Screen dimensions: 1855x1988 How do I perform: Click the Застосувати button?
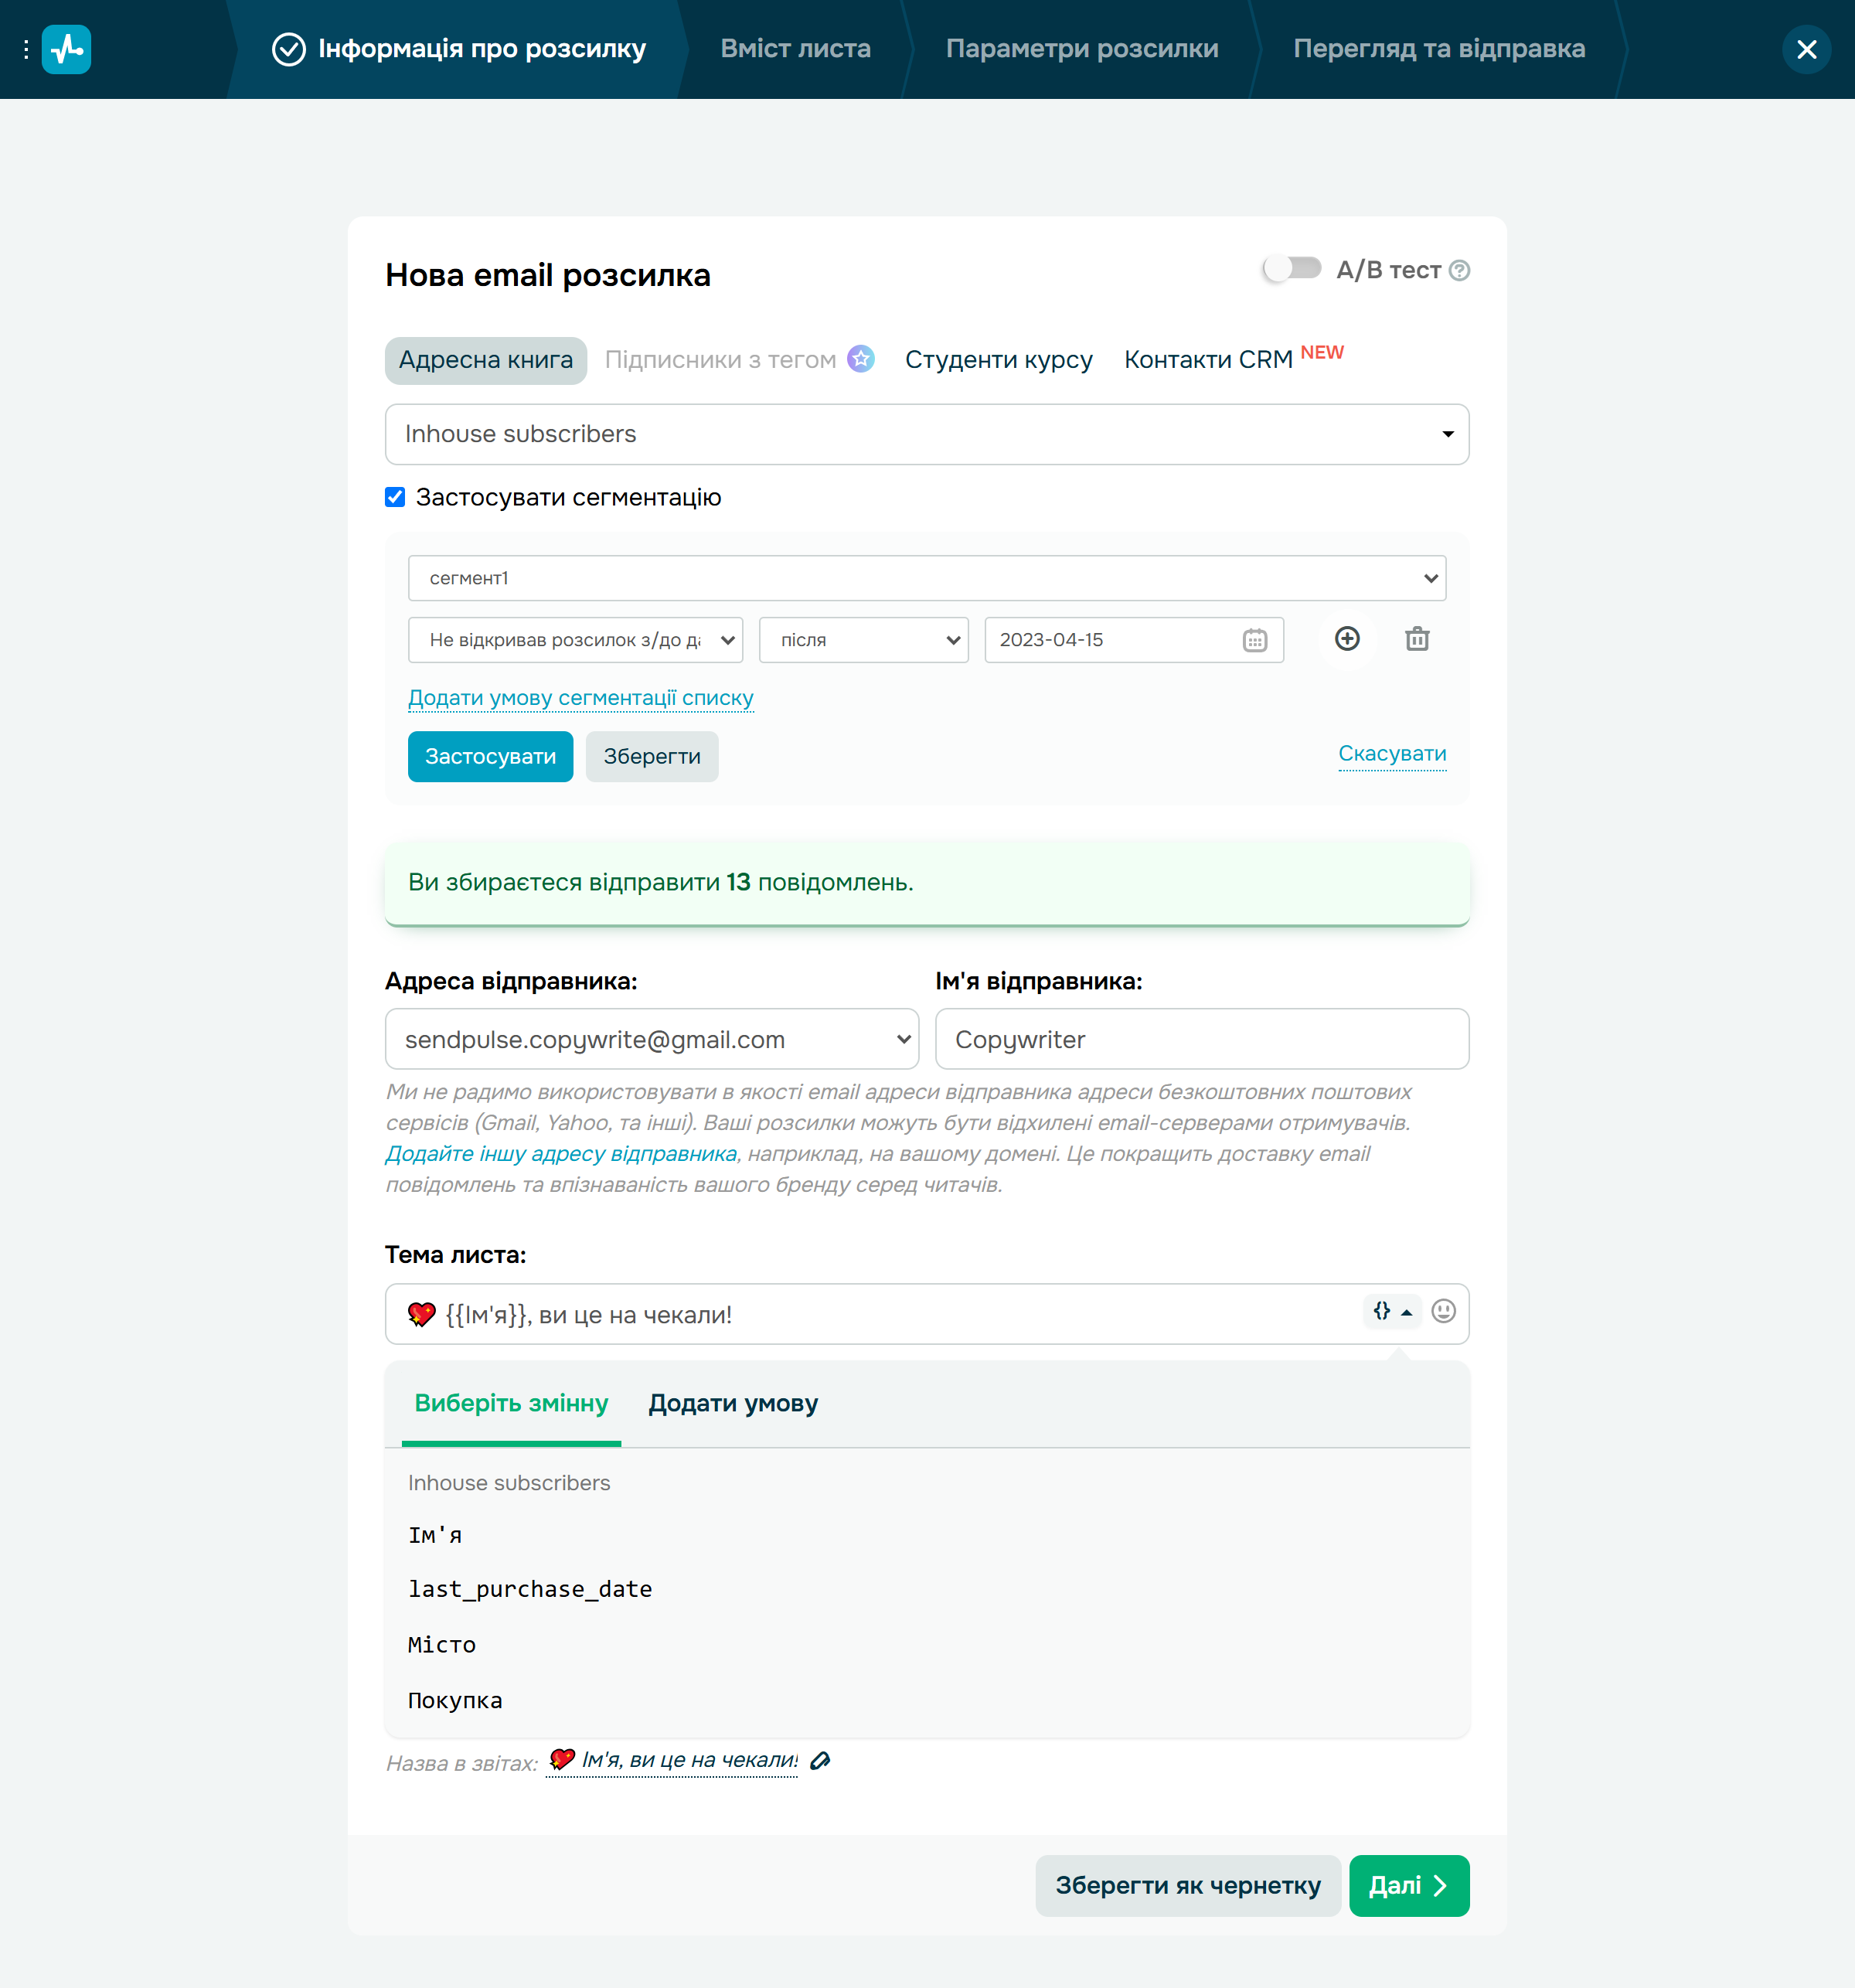[x=490, y=756]
